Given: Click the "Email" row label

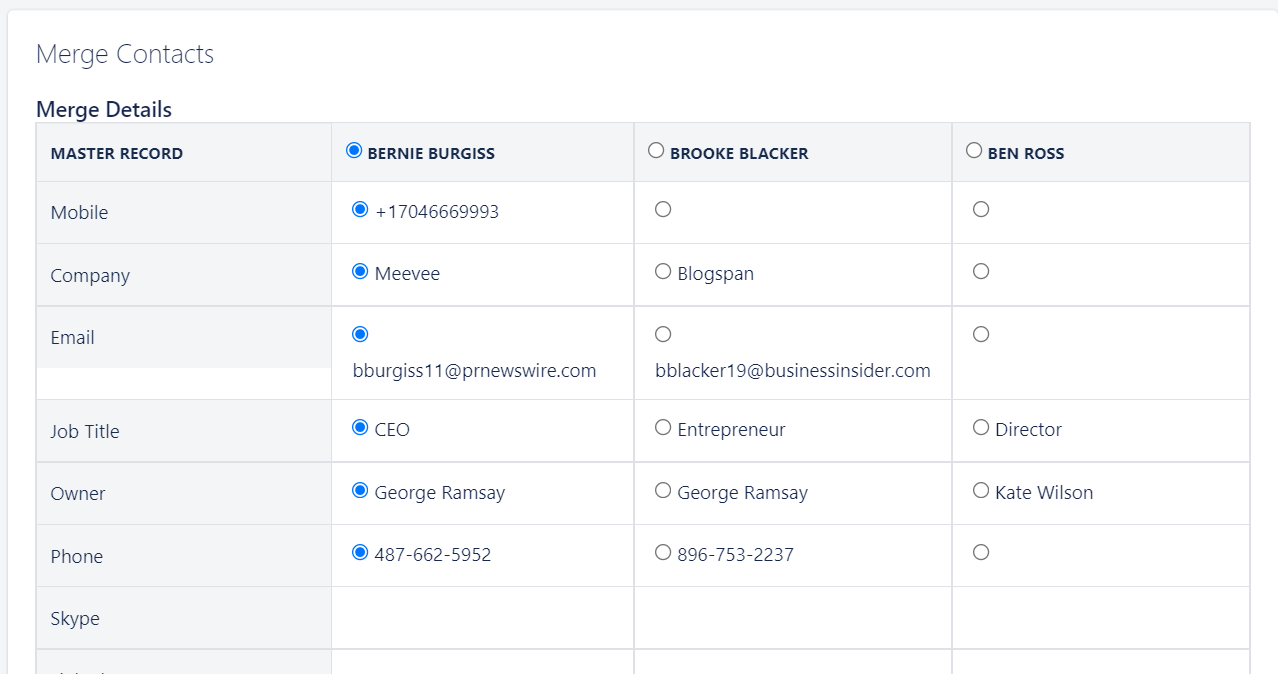Looking at the screenshot, I should (x=73, y=338).
